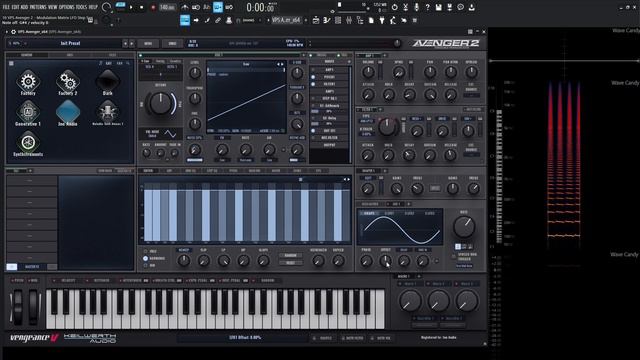This screenshot has height=360, width=640.
Task: Click the floppy disk save icon
Action: [438, 7]
